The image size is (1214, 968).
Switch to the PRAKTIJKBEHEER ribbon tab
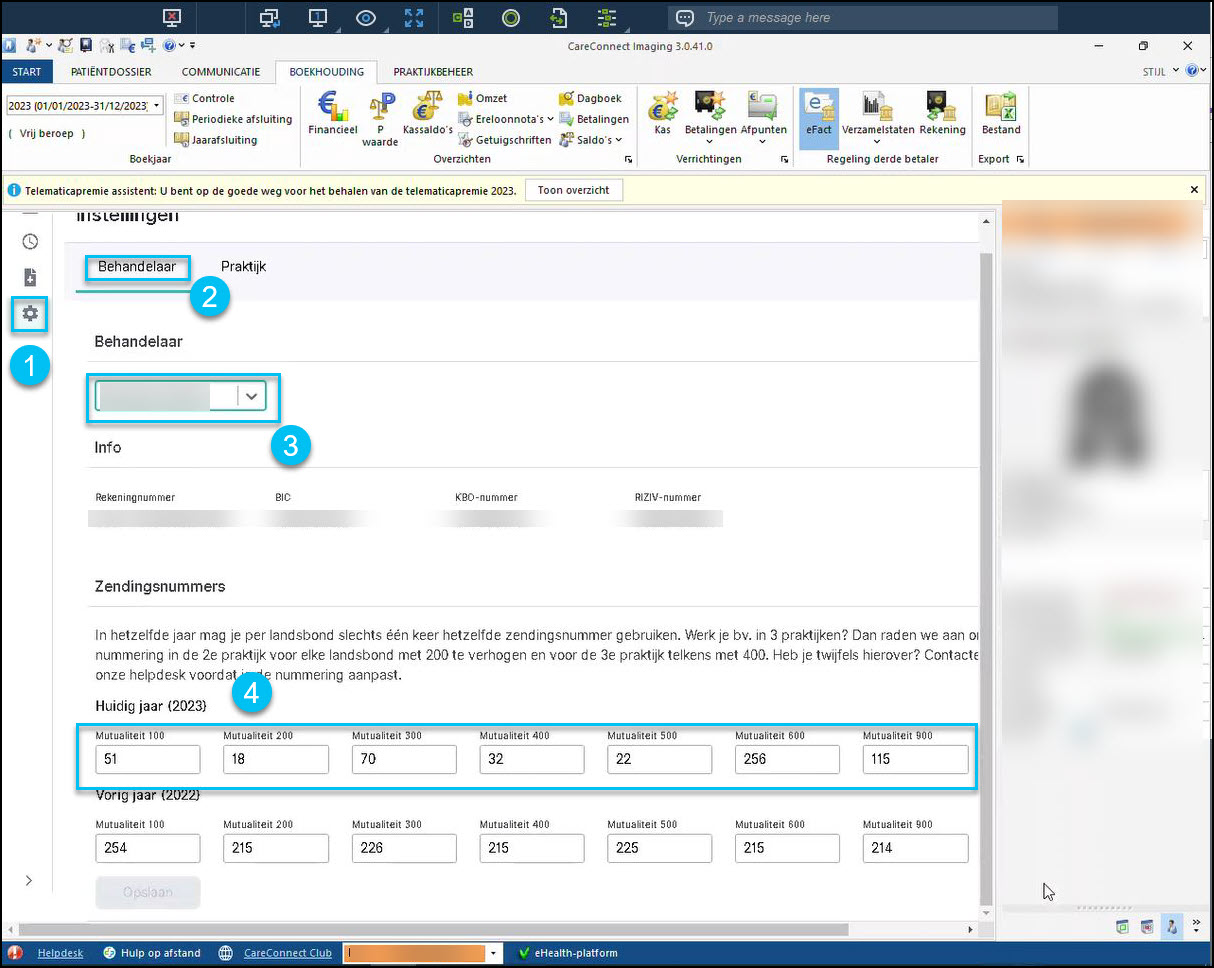[433, 72]
